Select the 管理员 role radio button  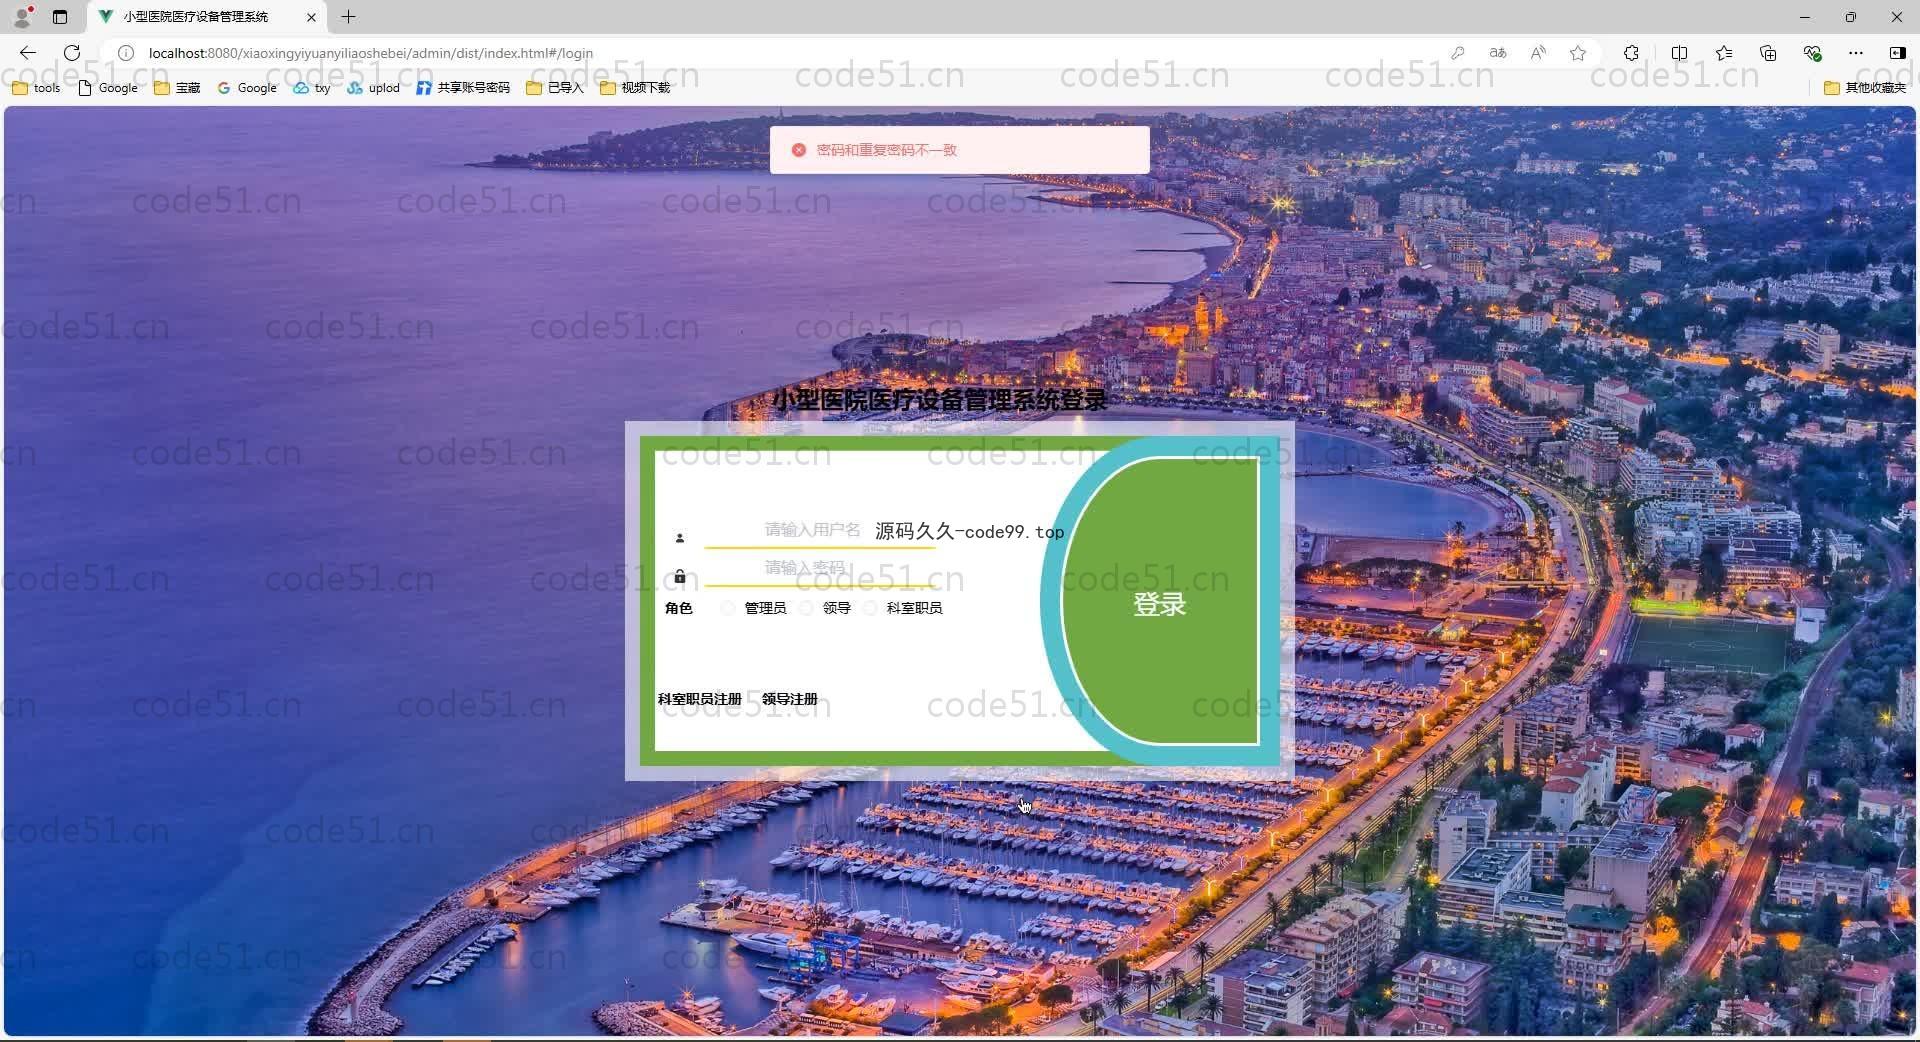coord(728,608)
